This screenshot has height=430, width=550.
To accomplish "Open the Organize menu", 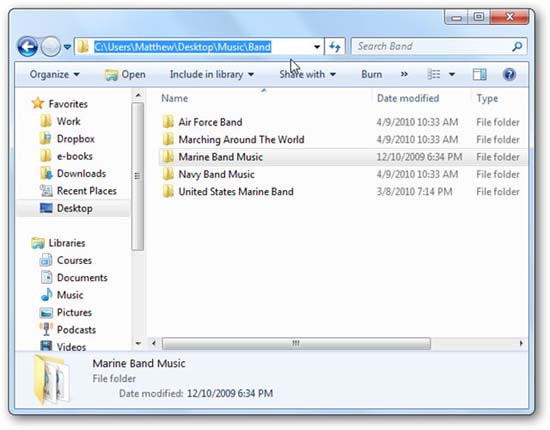I will point(55,74).
